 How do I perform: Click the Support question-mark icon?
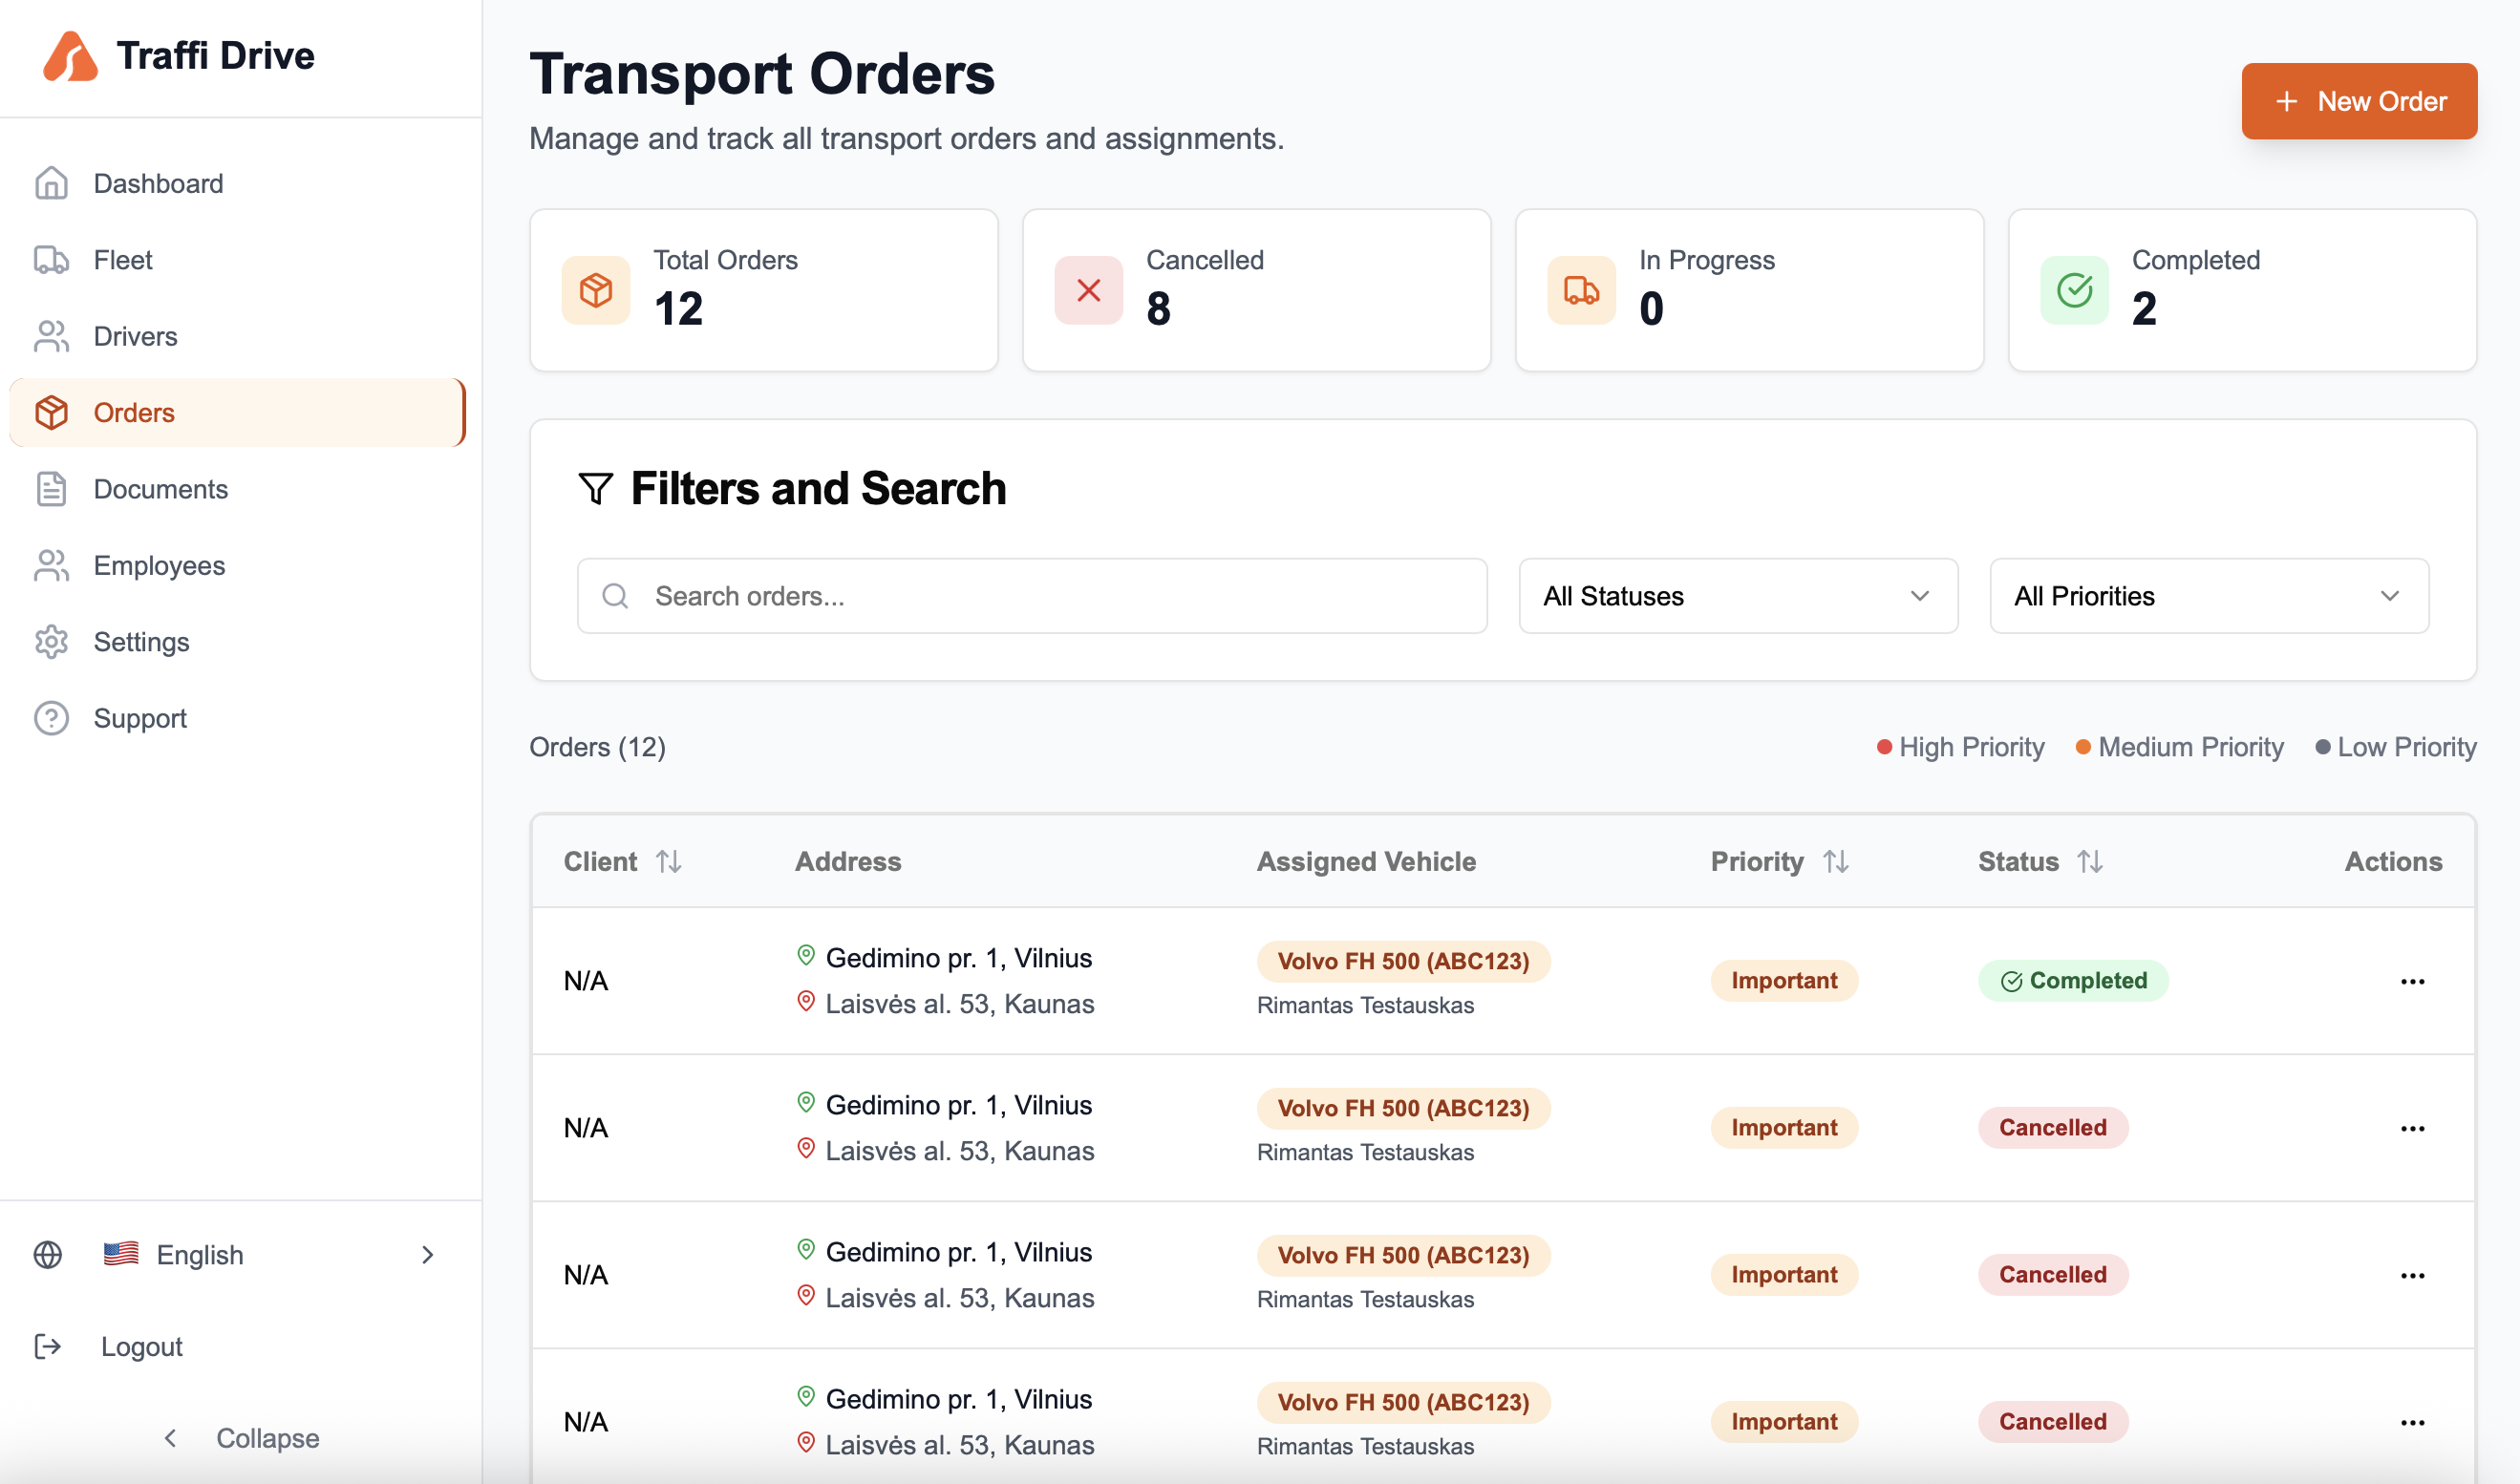click(x=51, y=718)
